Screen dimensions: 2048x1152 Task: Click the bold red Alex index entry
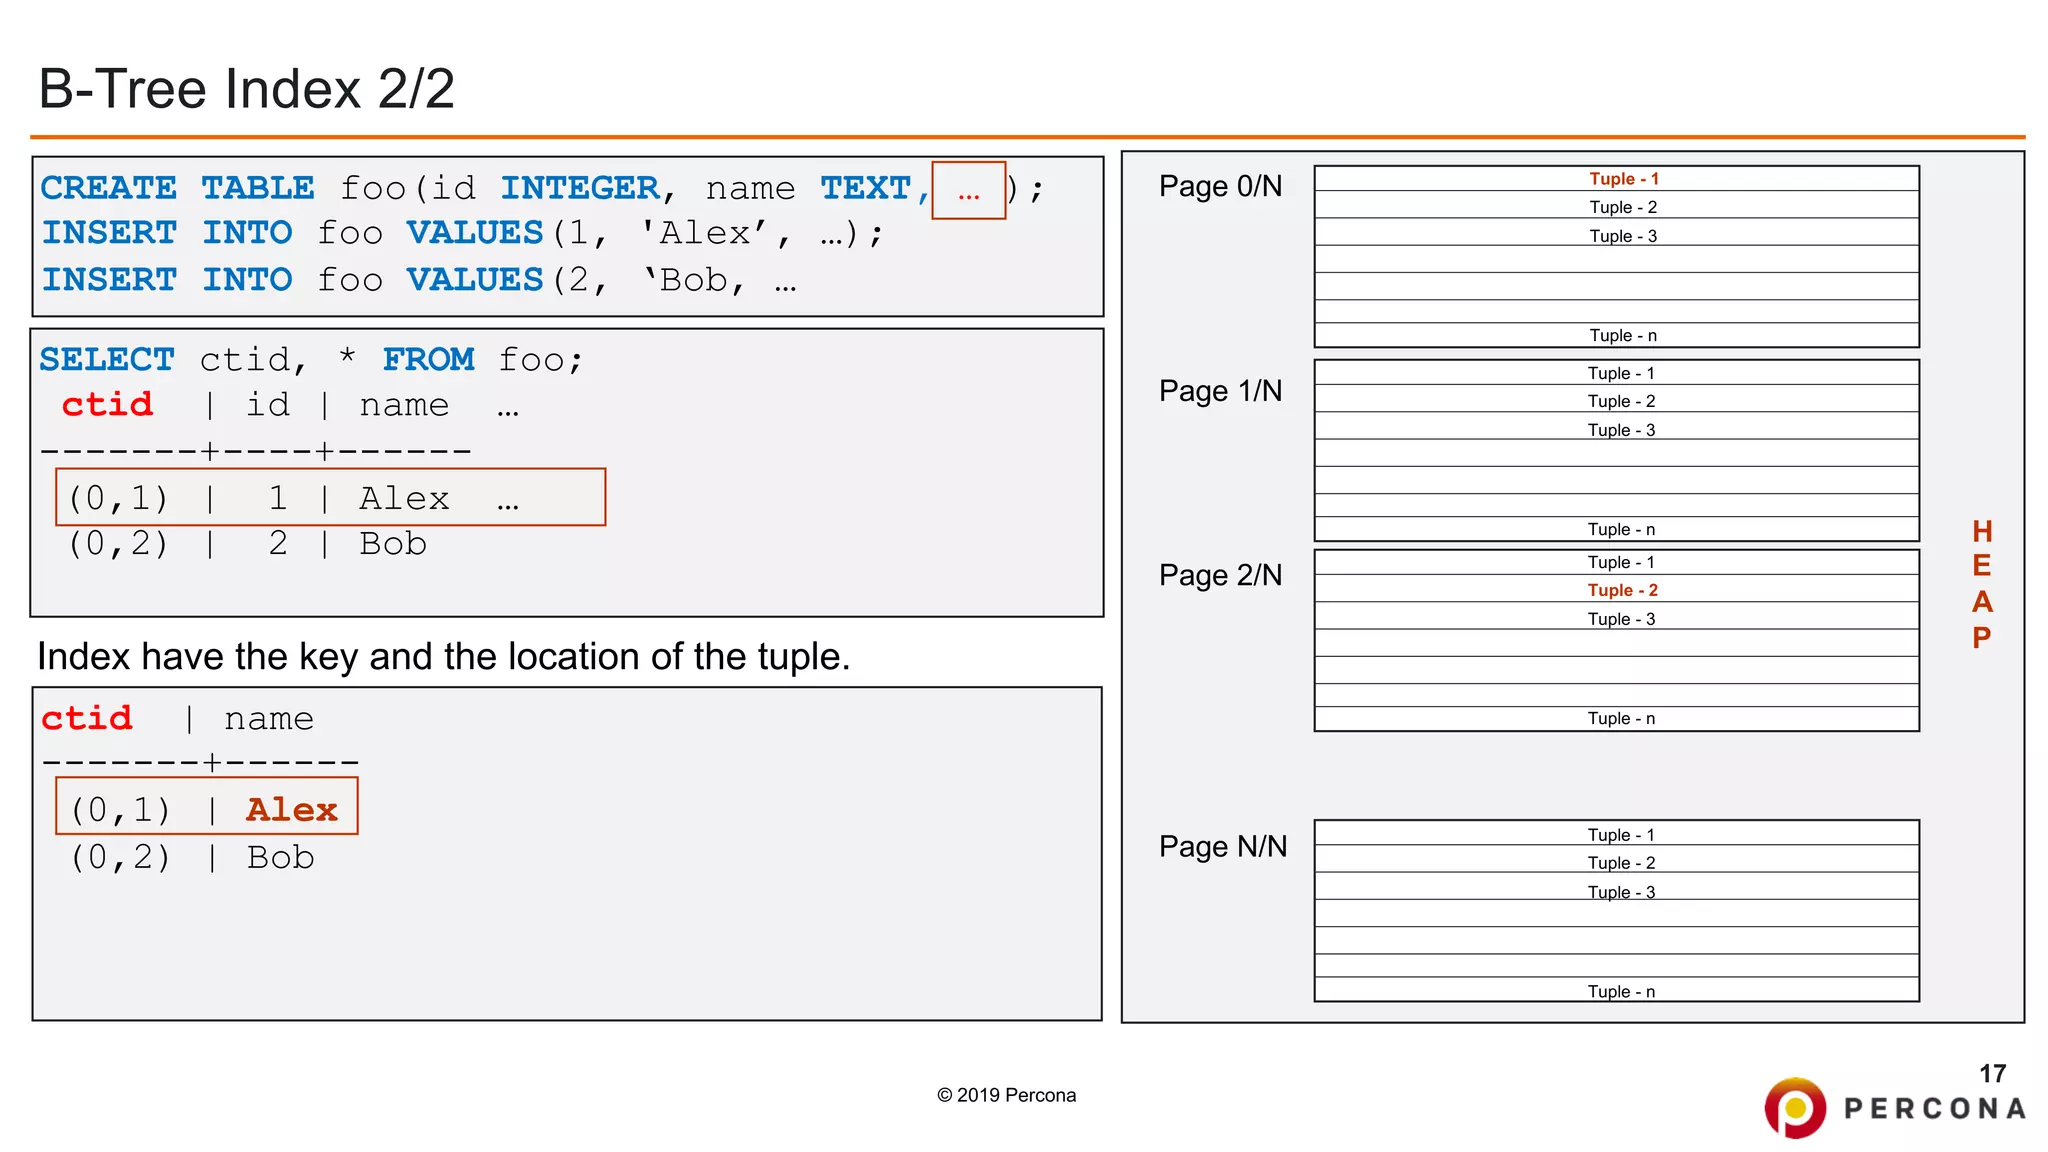[291, 809]
